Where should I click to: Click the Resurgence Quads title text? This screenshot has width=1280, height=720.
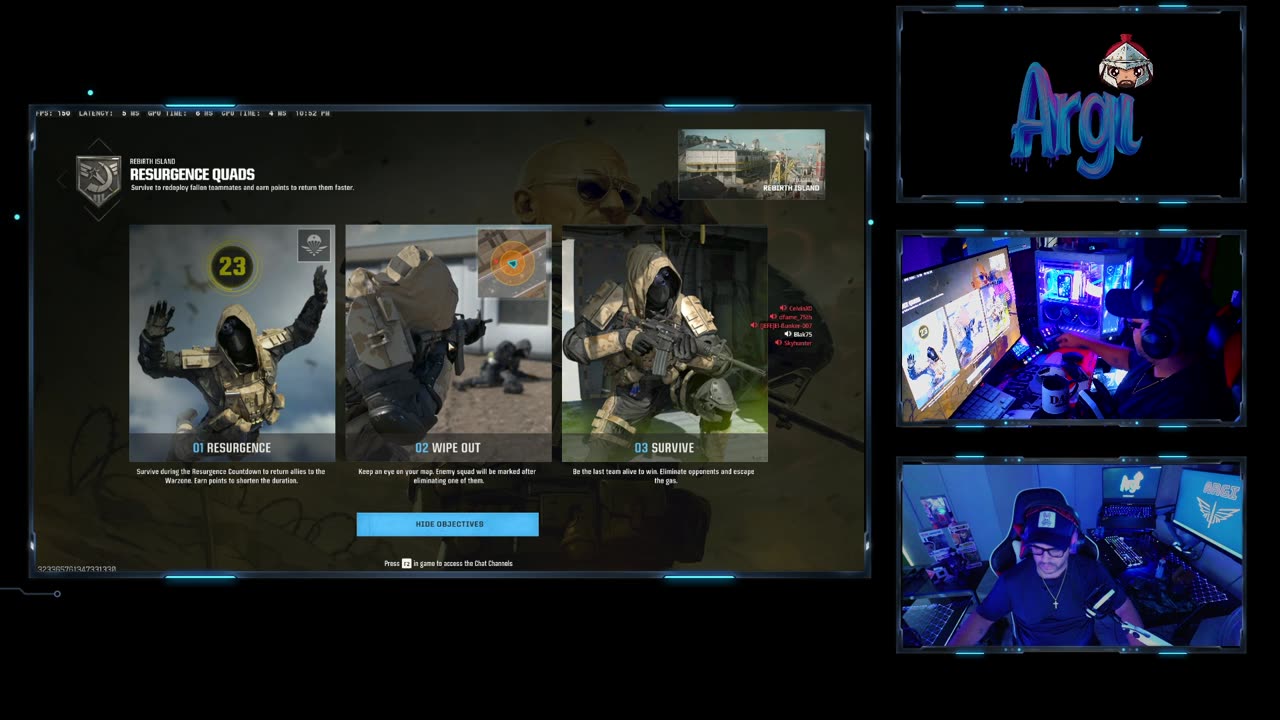(192, 175)
